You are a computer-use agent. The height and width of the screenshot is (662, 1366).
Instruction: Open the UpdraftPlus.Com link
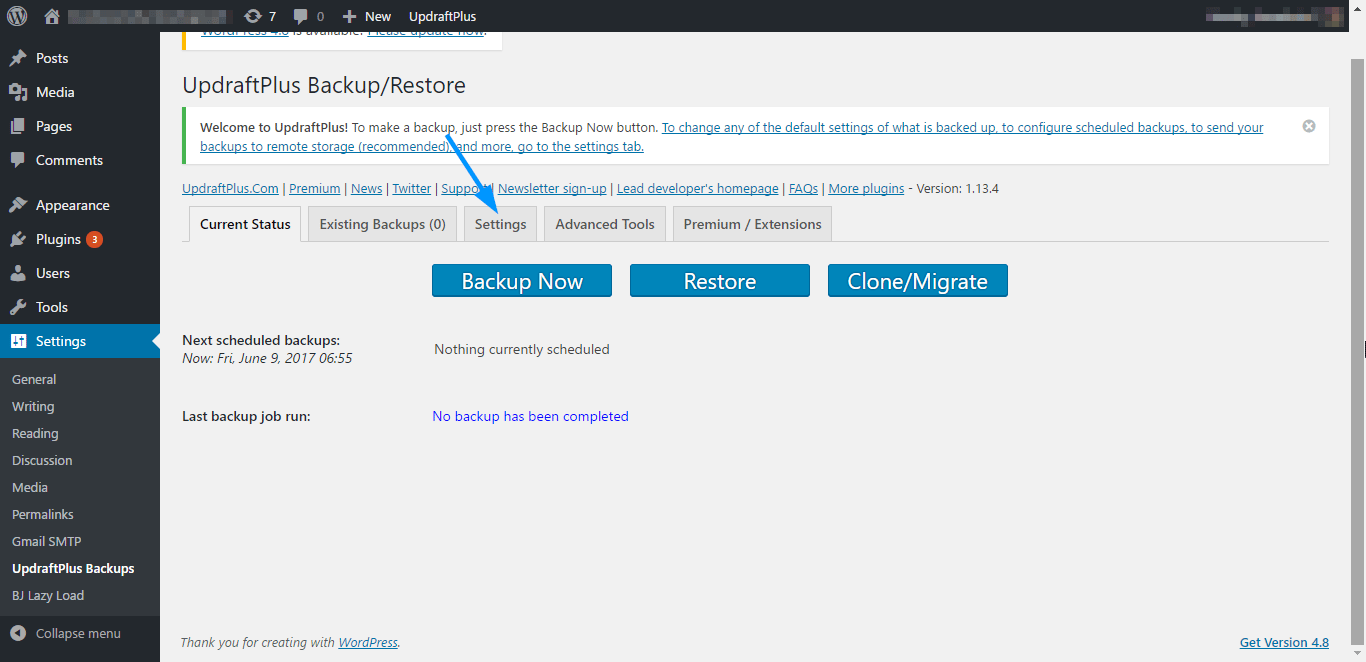(x=230, y=188)
